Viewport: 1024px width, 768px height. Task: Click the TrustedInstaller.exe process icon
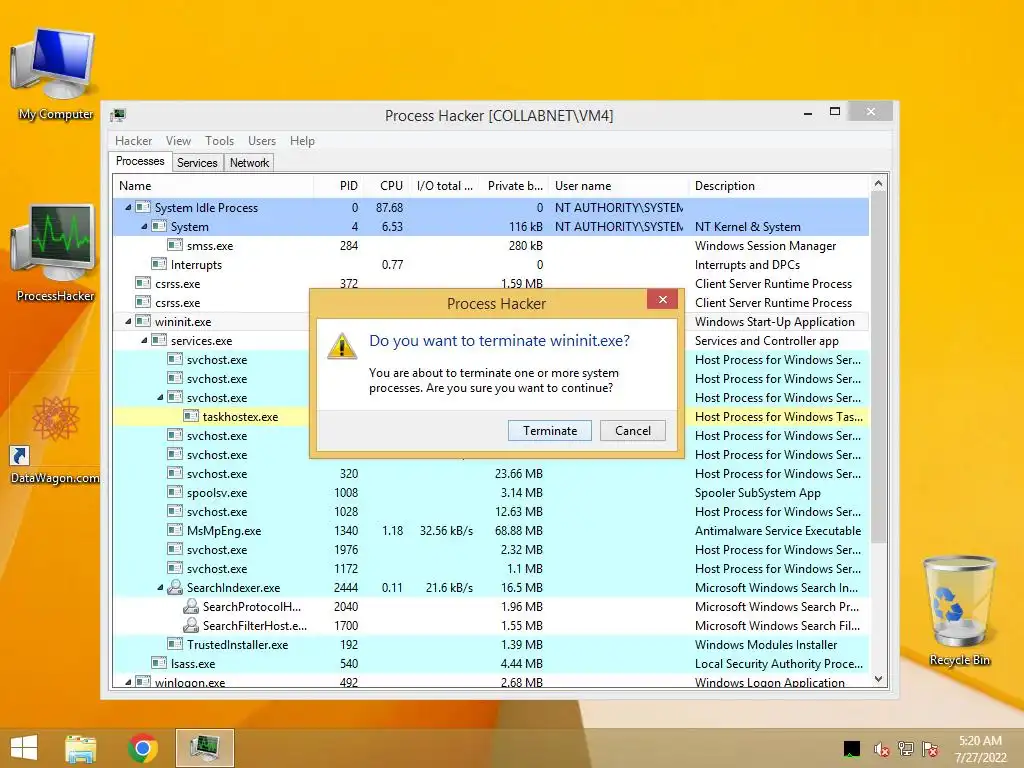(x=175, y=644)
